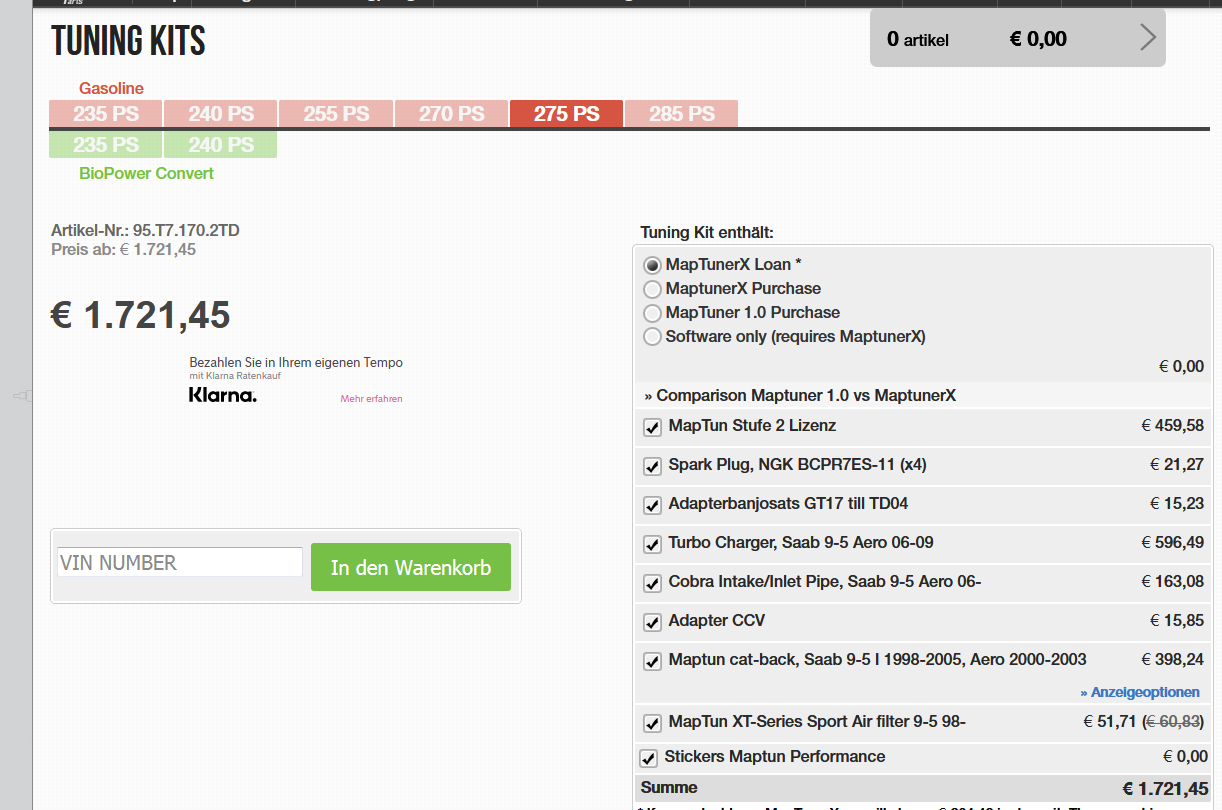Open Comparison Maptuner 1.0 vs MaptunerX
Viewport: 1222px width, 810px height.
[x=800, y=395]
